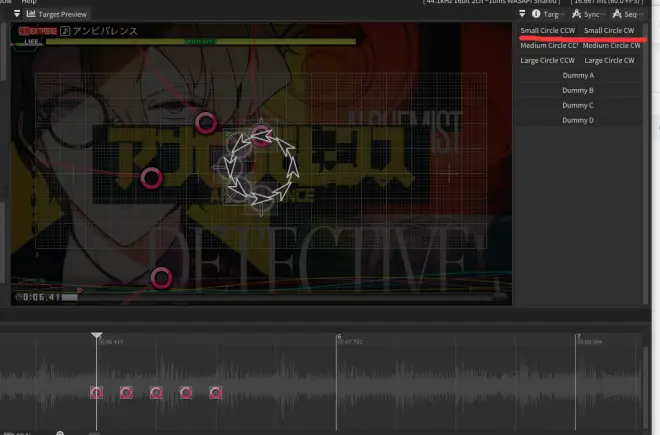Switch to the Sync… tab
660x435 pixels.
tap(588, 14)
